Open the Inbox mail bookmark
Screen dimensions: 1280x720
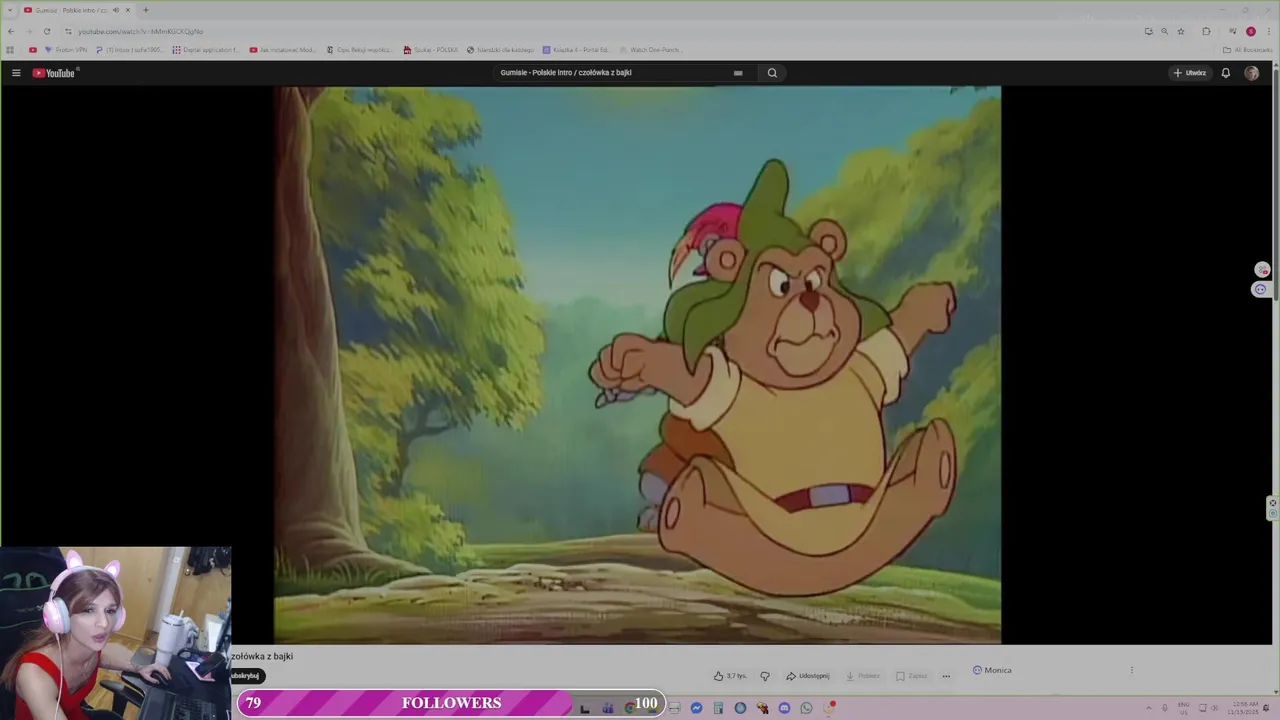(x=129, y=50)
